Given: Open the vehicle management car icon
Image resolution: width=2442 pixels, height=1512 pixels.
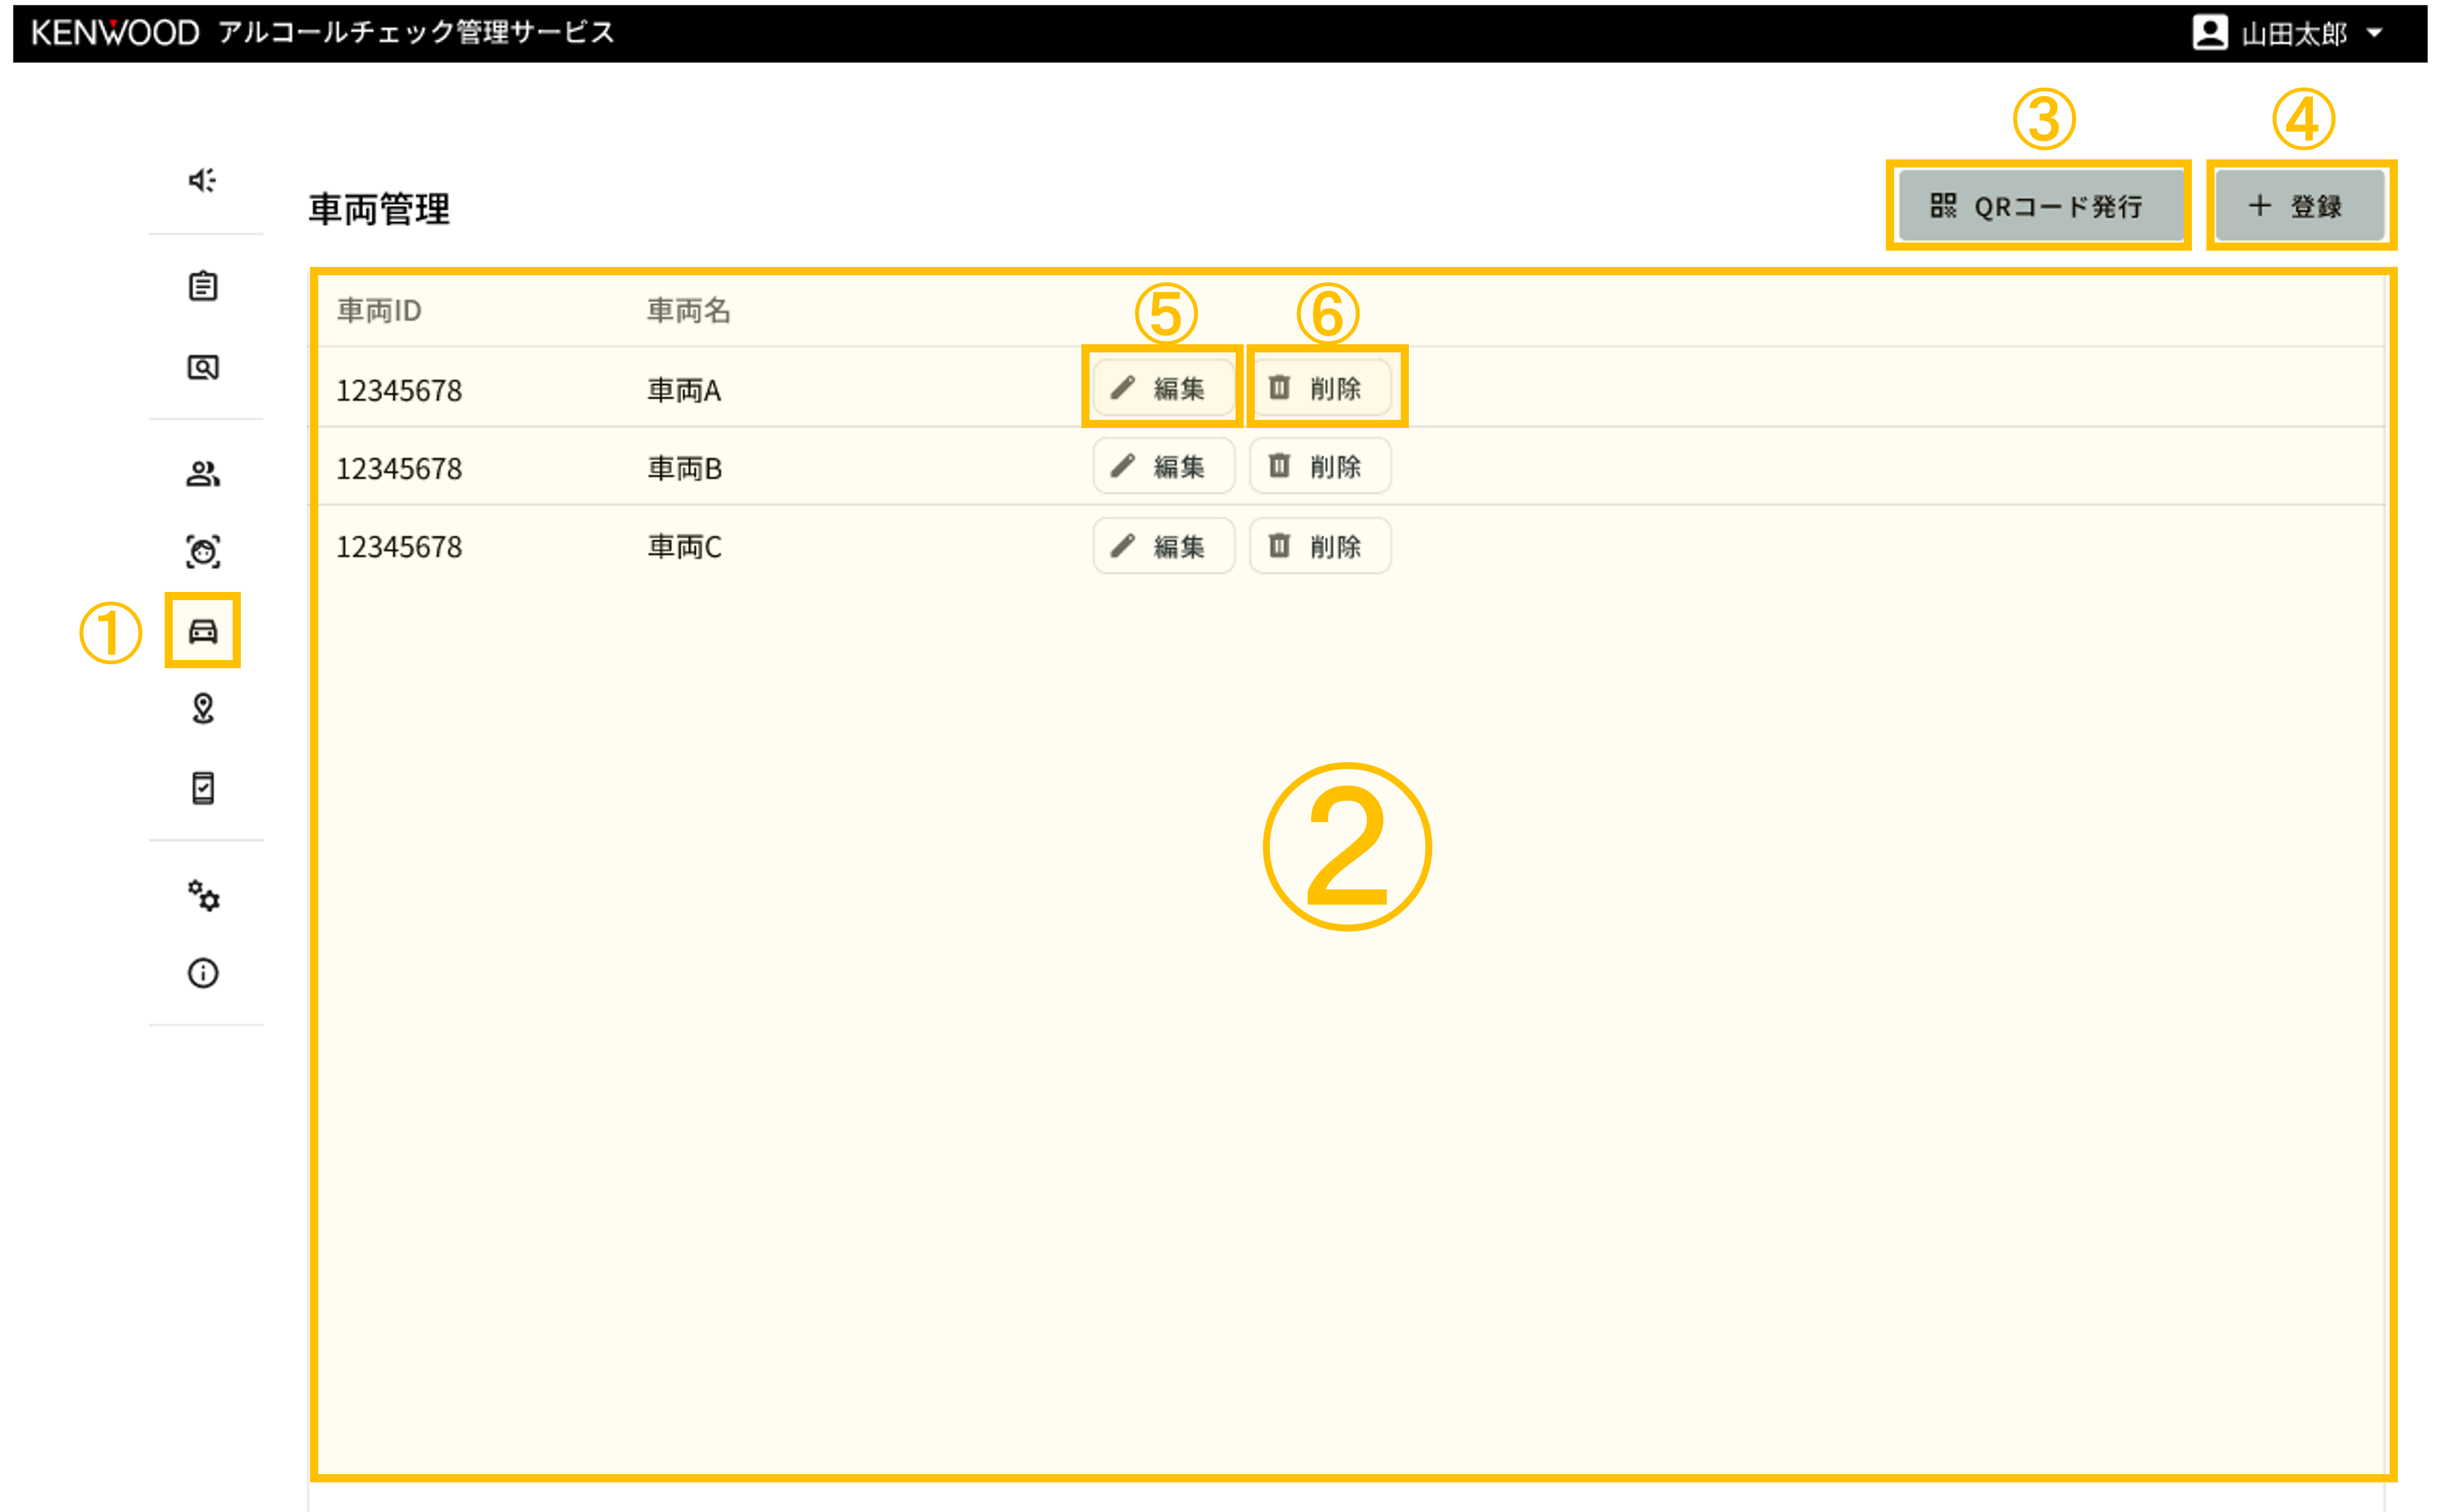Looking at the screenshot, I should point(203,631).
